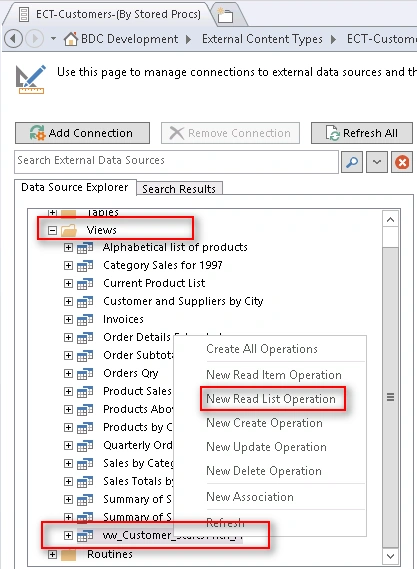The height and width of the screenshot is (569, 417).
Task: Open the new tab icon
Action: pyautogui.click(x=225, y=15)
